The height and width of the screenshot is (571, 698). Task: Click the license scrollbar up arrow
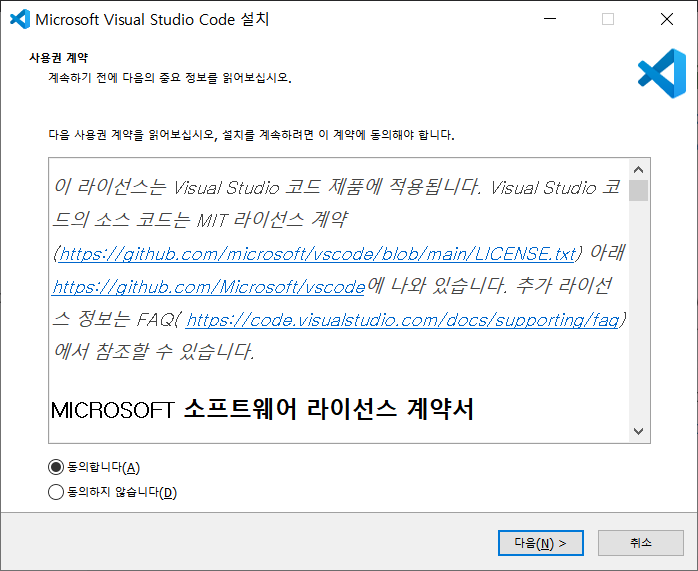pos(638,170)
